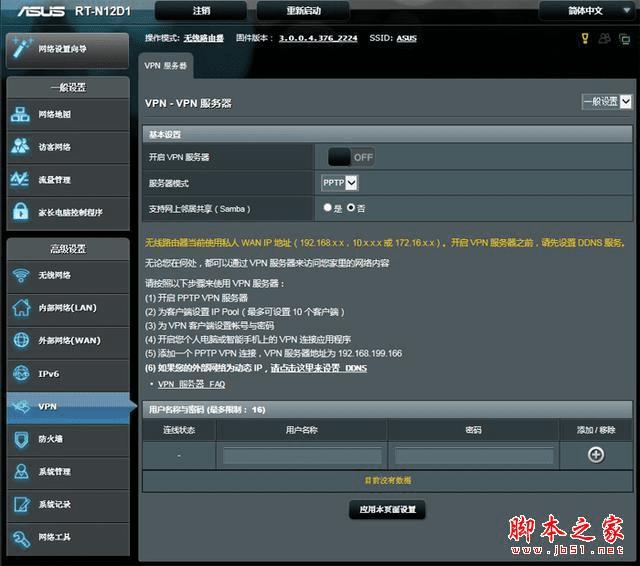Open the 网络地图 network map icon
Screen dimensions: 640x566
point(20,114)
